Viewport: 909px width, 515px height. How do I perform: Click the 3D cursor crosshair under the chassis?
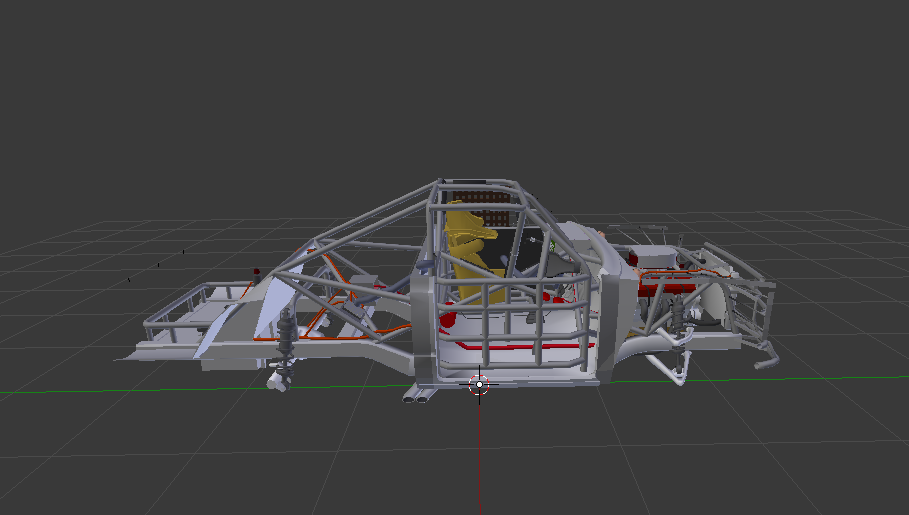[479, 384]
